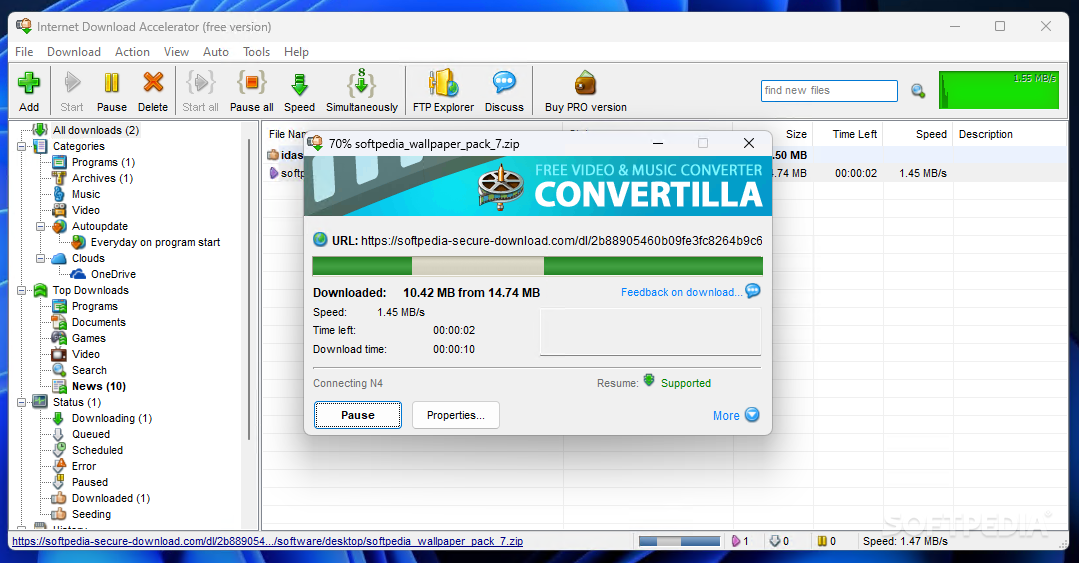
Task: Select the Downloading (1) status
Action: [111, 418]
